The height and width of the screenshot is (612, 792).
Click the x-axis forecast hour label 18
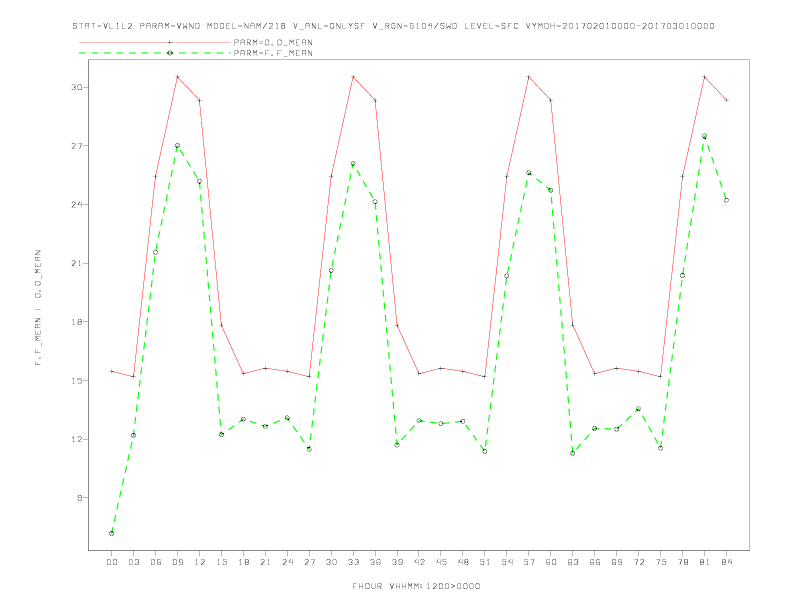point(243,562)
